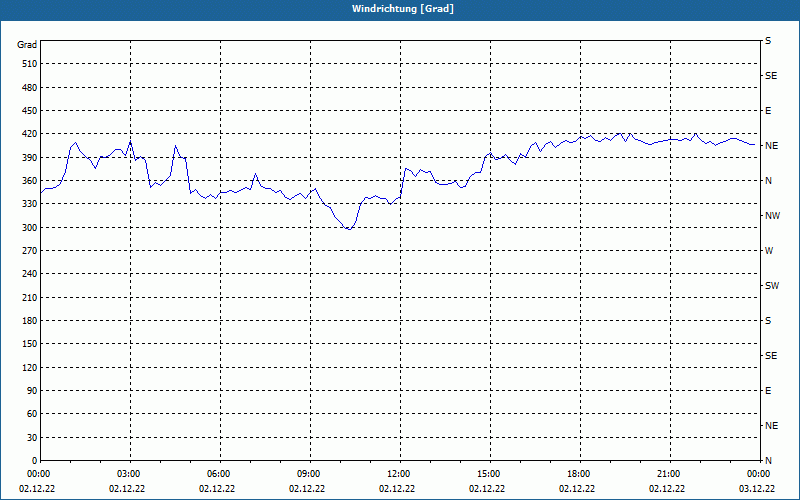Click the 30 degree axis label
Viewport: 800px width, 500px height.
pyautogui.click(x=32, y=437)
